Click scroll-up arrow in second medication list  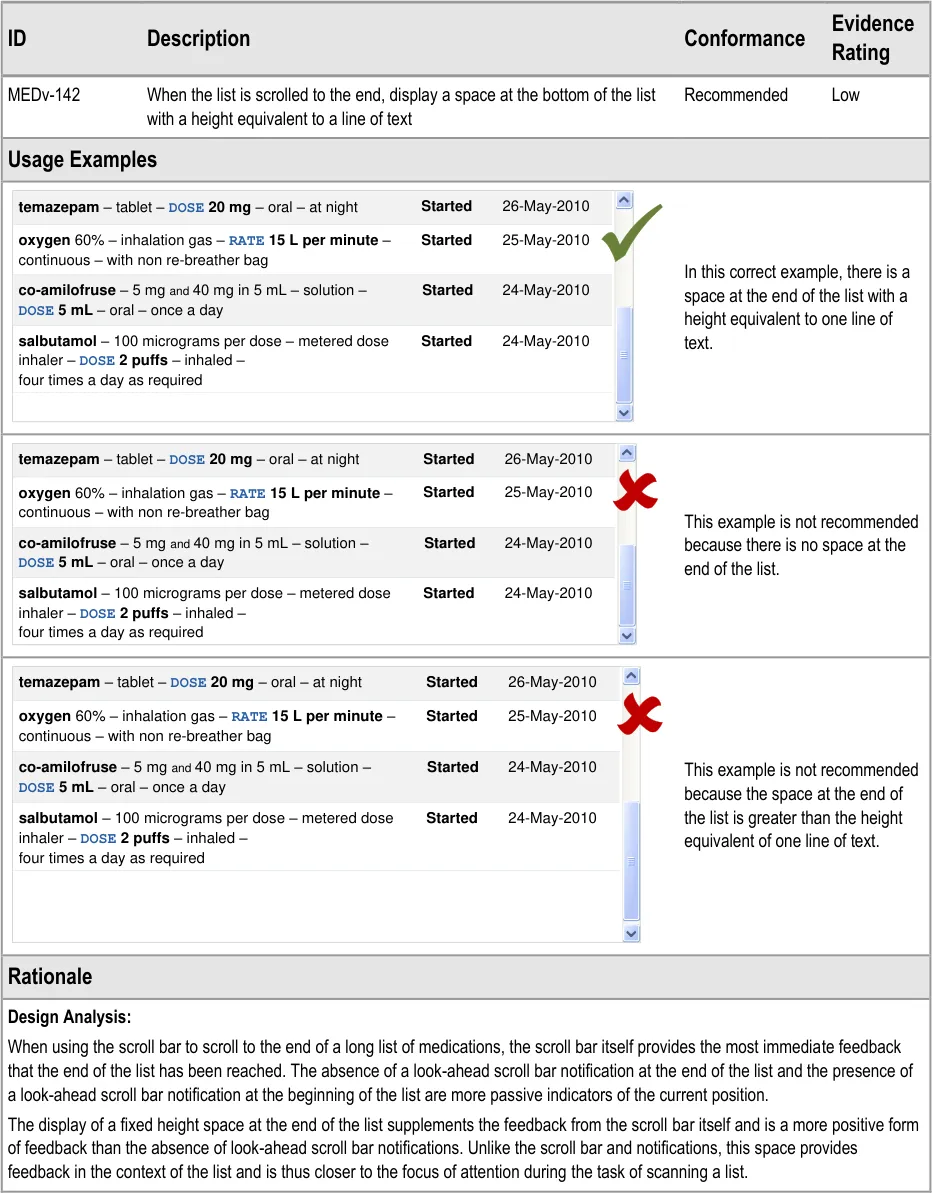[627, 453]
